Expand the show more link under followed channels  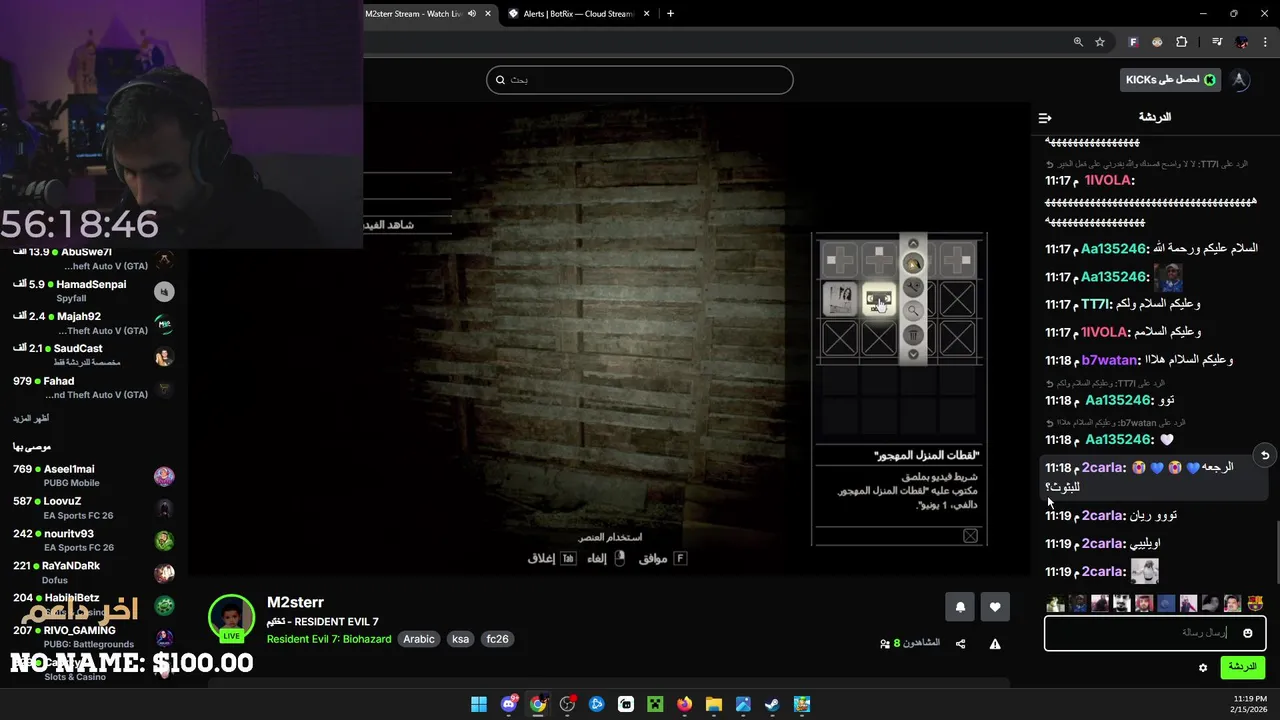[x=31, y=419]
